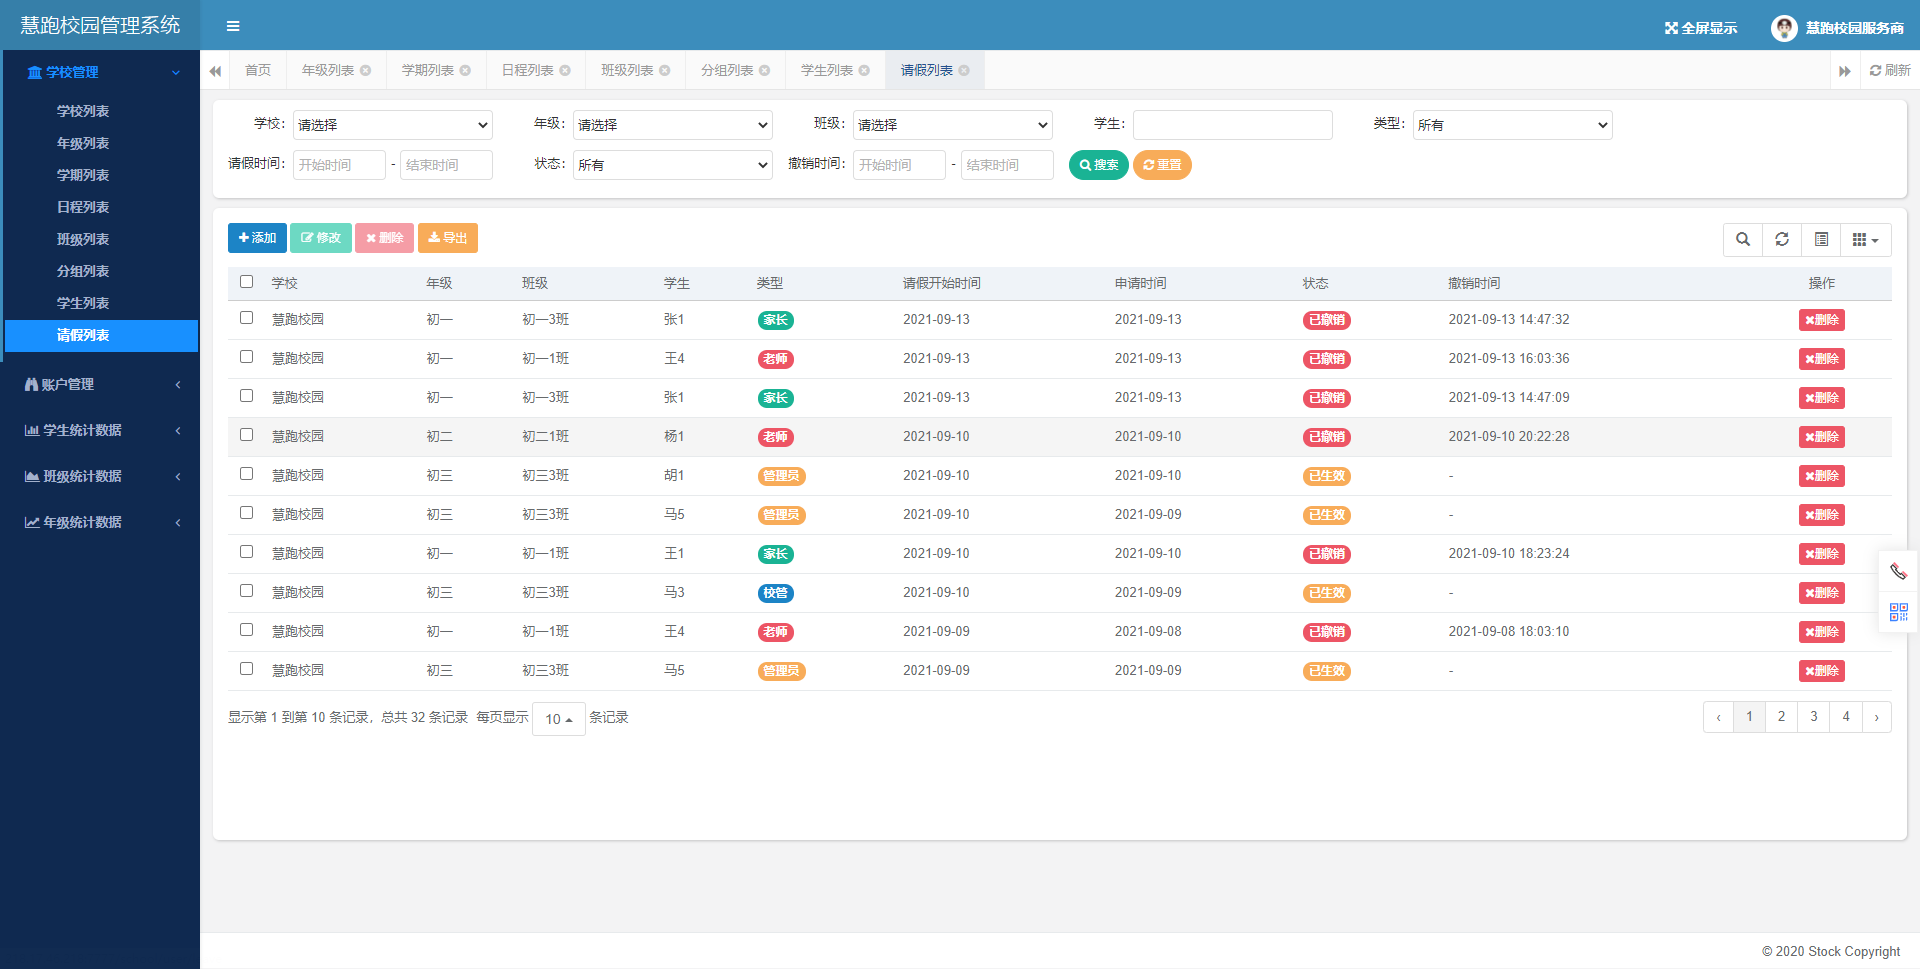Open 日程列表 in the sidebar

(83, 207)
